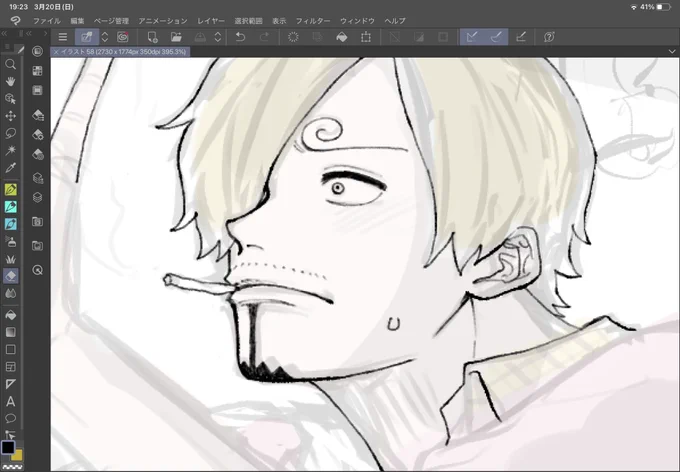Open the Tool Property palette icon
This screenshot has height=472, width=680.
coord(38,134)
